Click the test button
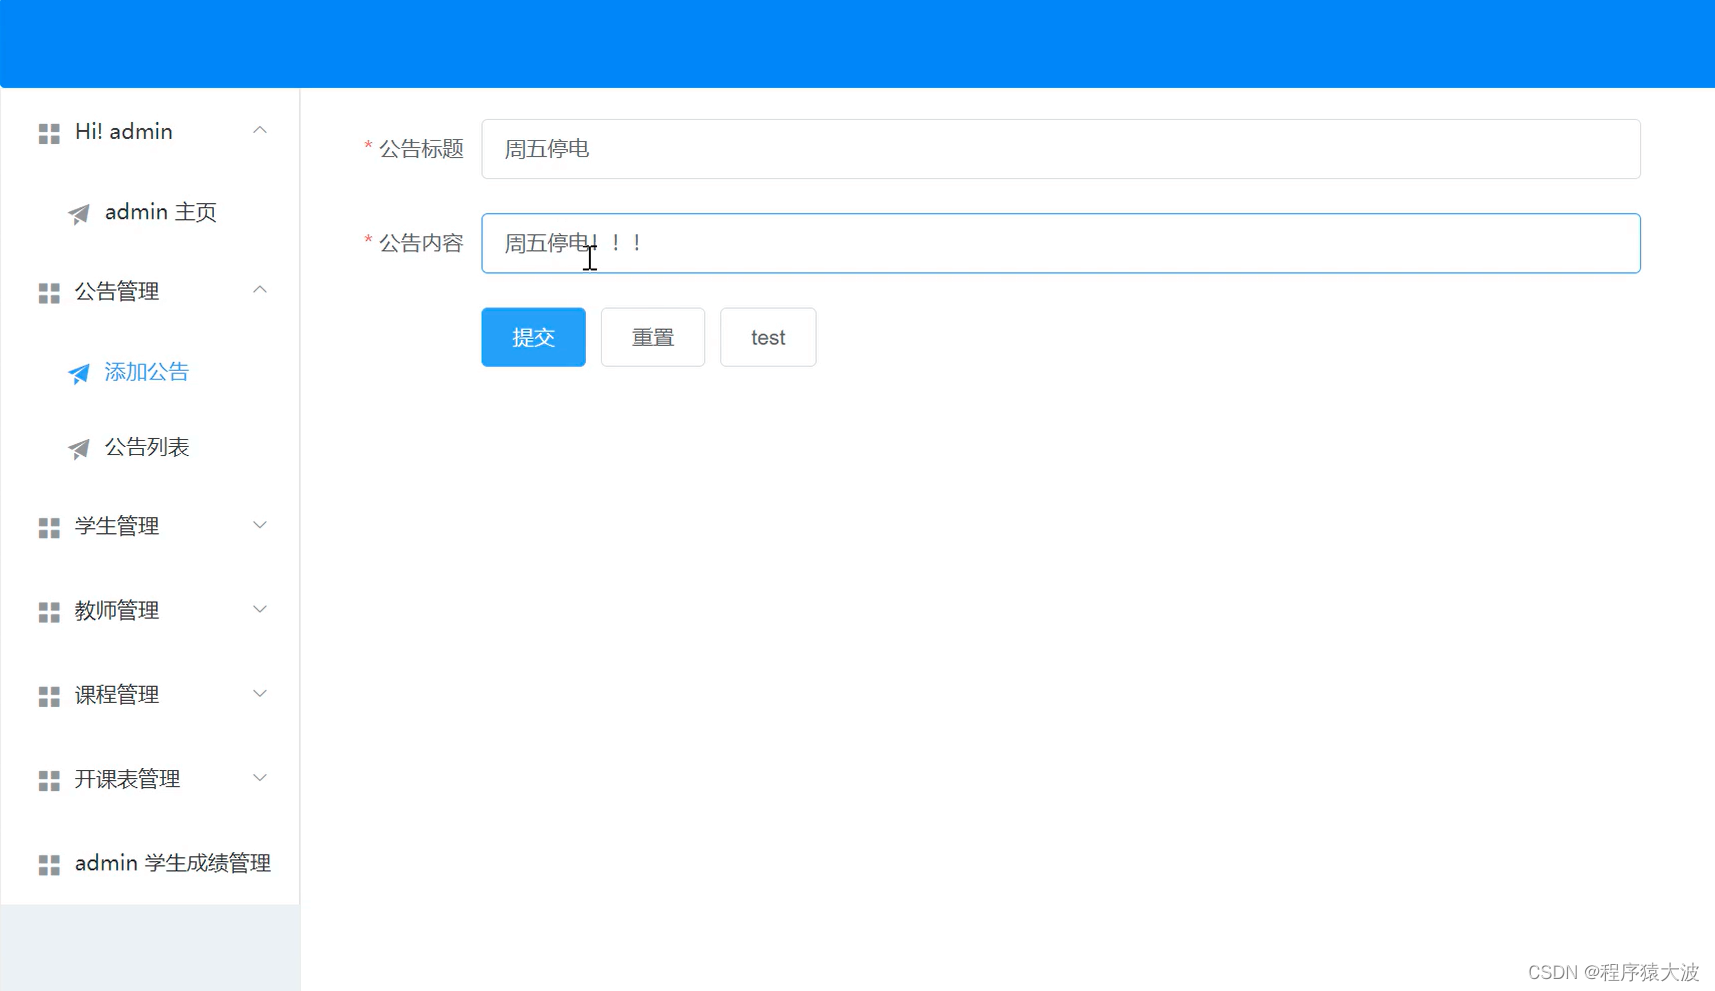This screenshot has width=1715, height=991. [x=767, y=337]
